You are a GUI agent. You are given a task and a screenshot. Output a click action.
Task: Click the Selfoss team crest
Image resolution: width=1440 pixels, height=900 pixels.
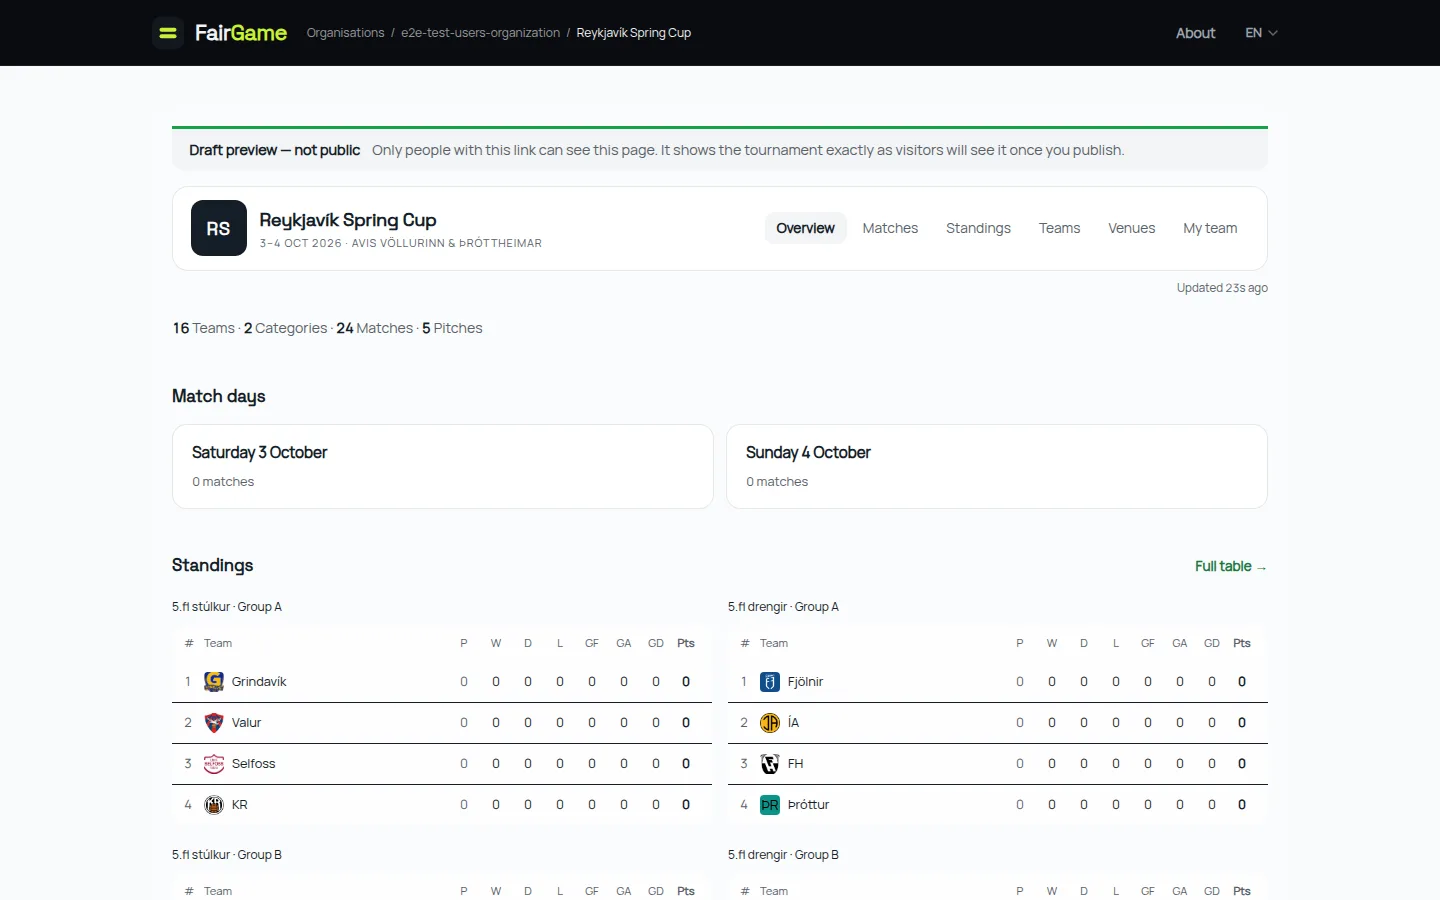pyautogui.click(x=214, y=764)
